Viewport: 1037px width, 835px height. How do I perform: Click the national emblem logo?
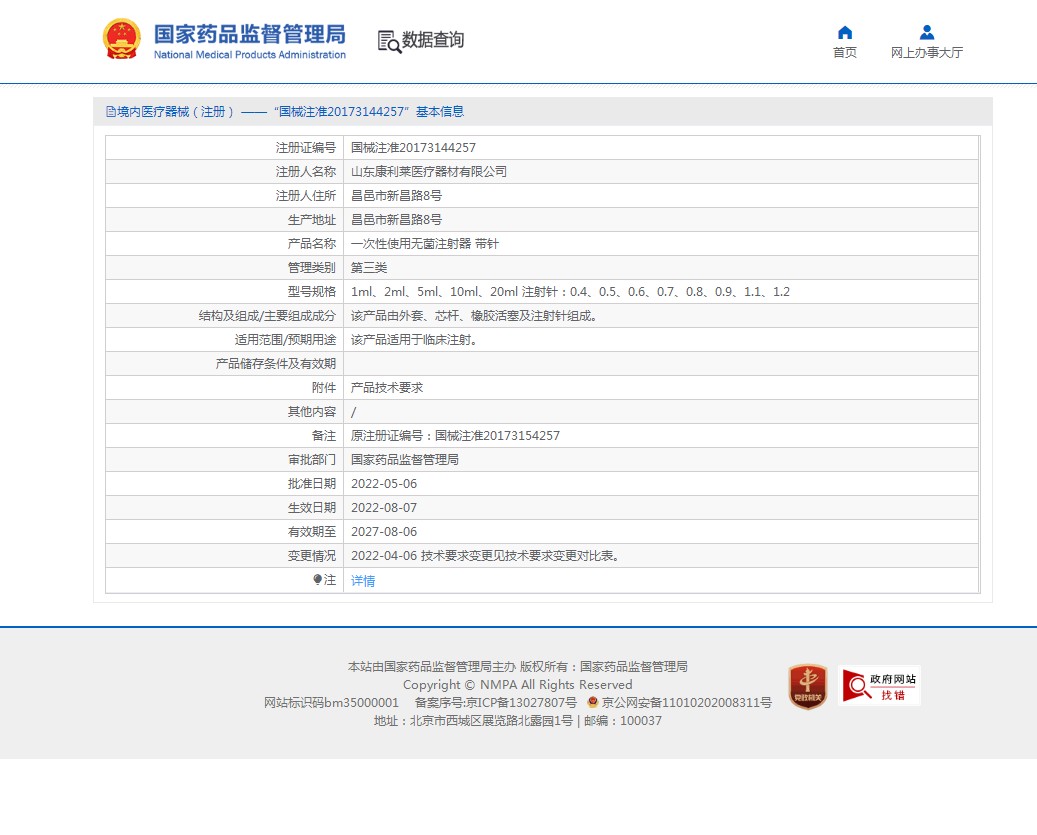[122, 39]
